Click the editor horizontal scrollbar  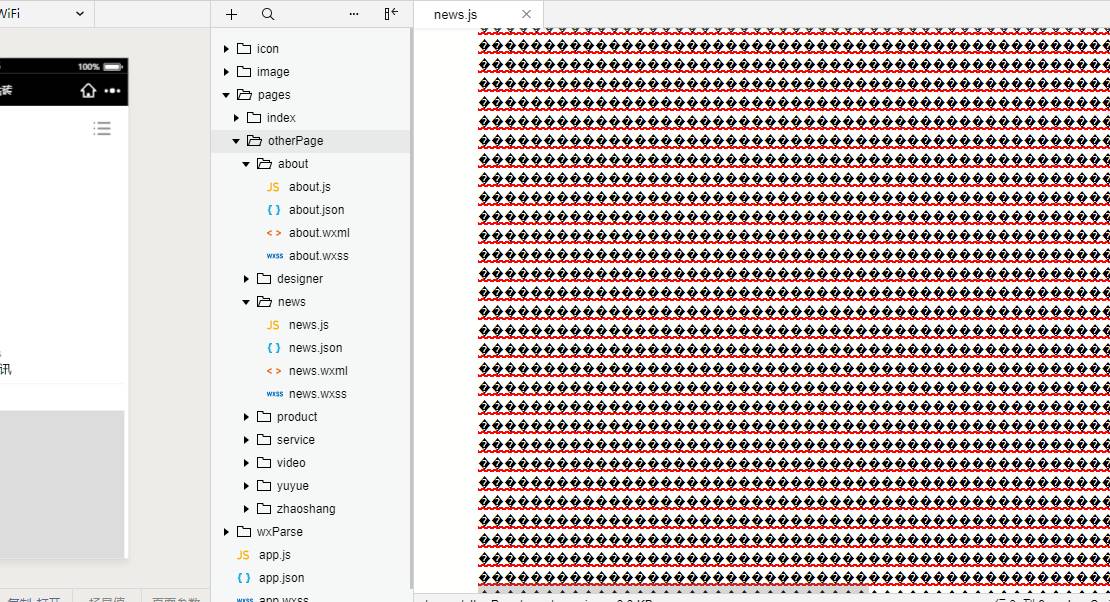point(673,590)
